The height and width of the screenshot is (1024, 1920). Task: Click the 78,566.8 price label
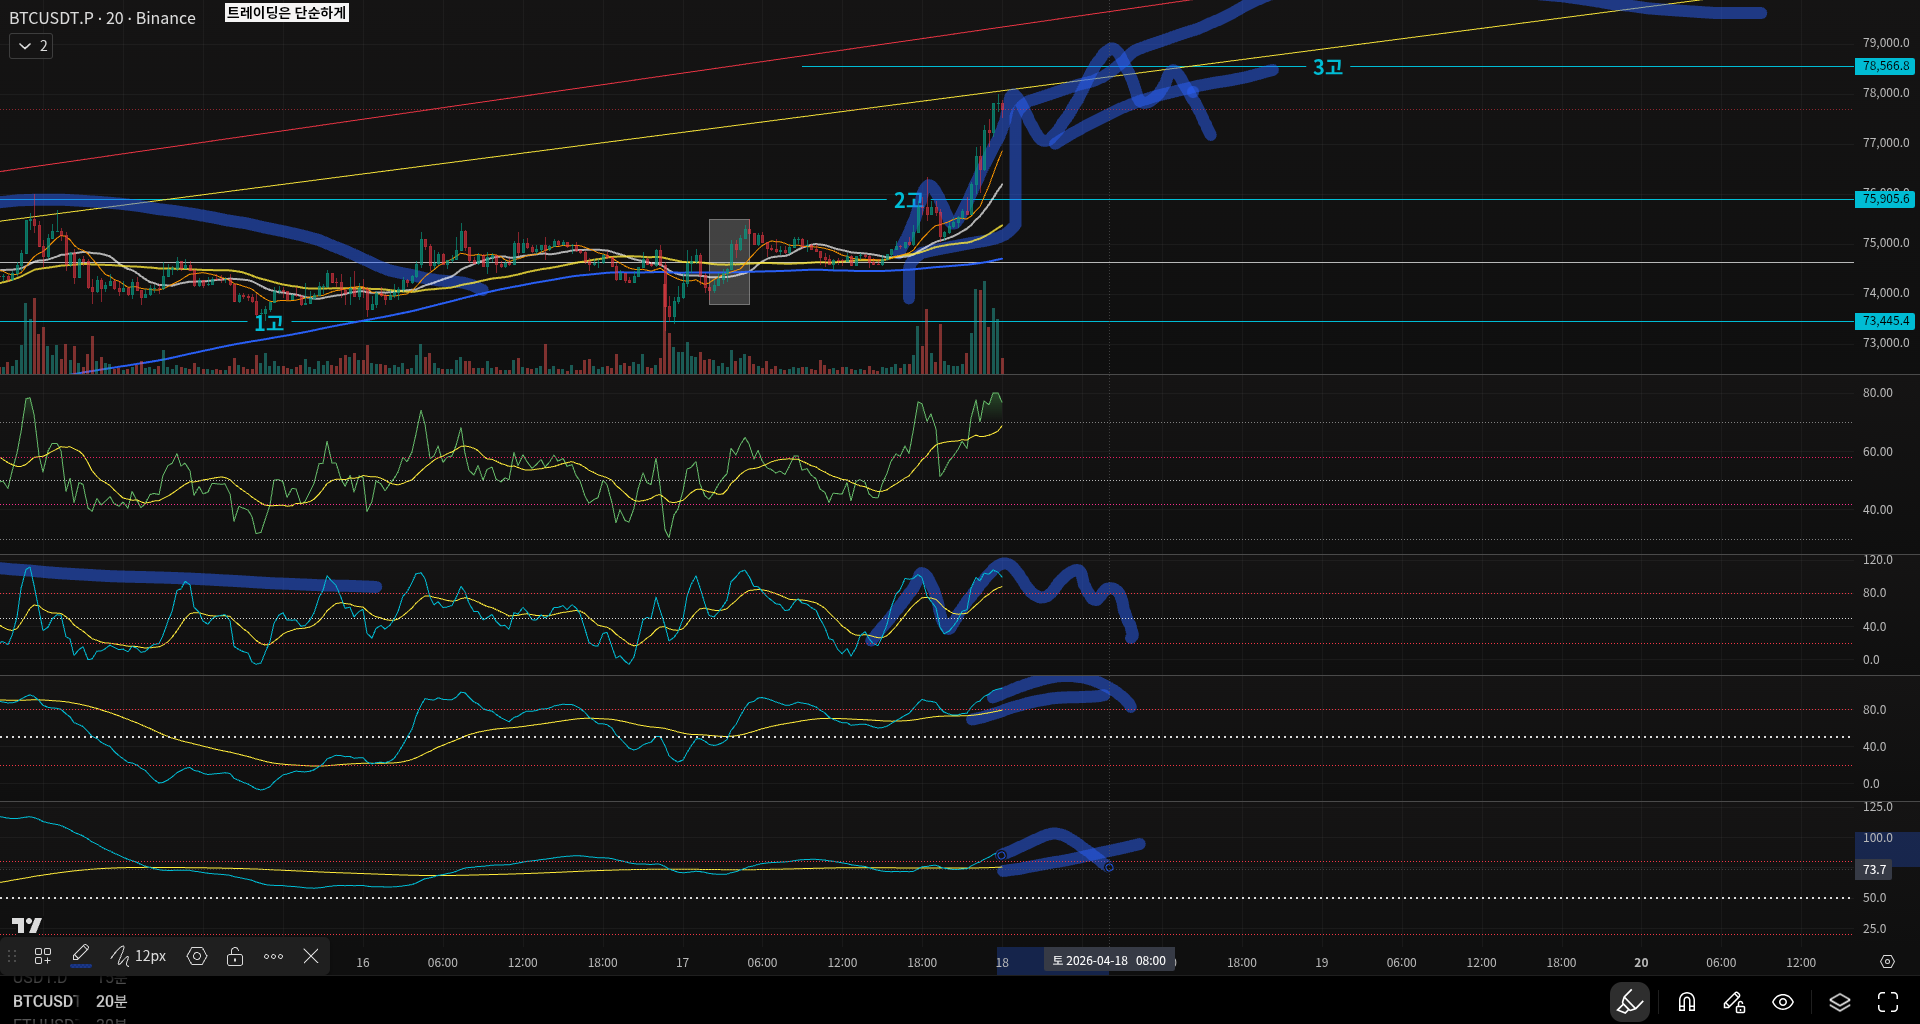(1885, 66)
